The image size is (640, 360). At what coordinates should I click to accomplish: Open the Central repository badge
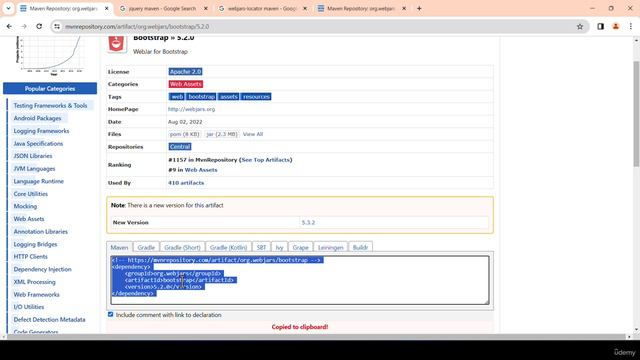[180, 147]
